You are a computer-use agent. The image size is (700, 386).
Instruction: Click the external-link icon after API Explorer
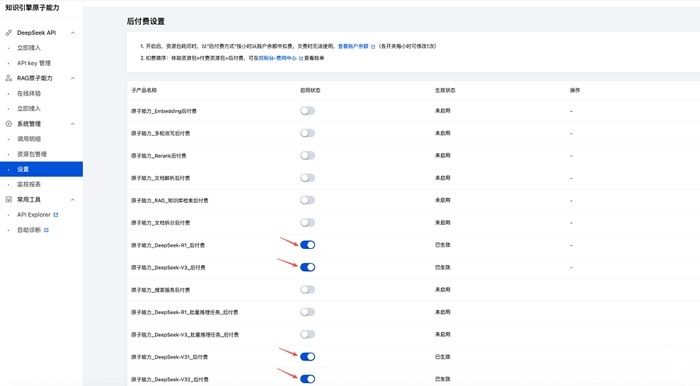pos(56,215)
